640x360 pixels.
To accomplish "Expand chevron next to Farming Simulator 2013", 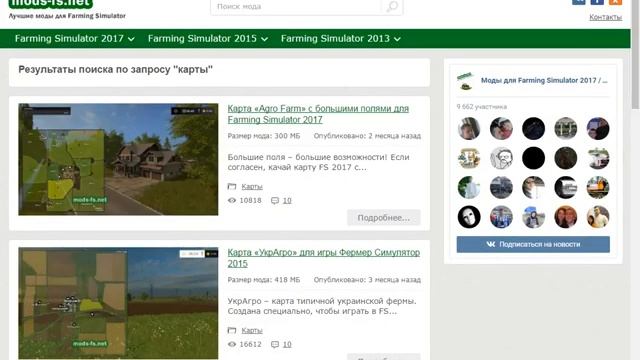I will (x=397, y=39).
